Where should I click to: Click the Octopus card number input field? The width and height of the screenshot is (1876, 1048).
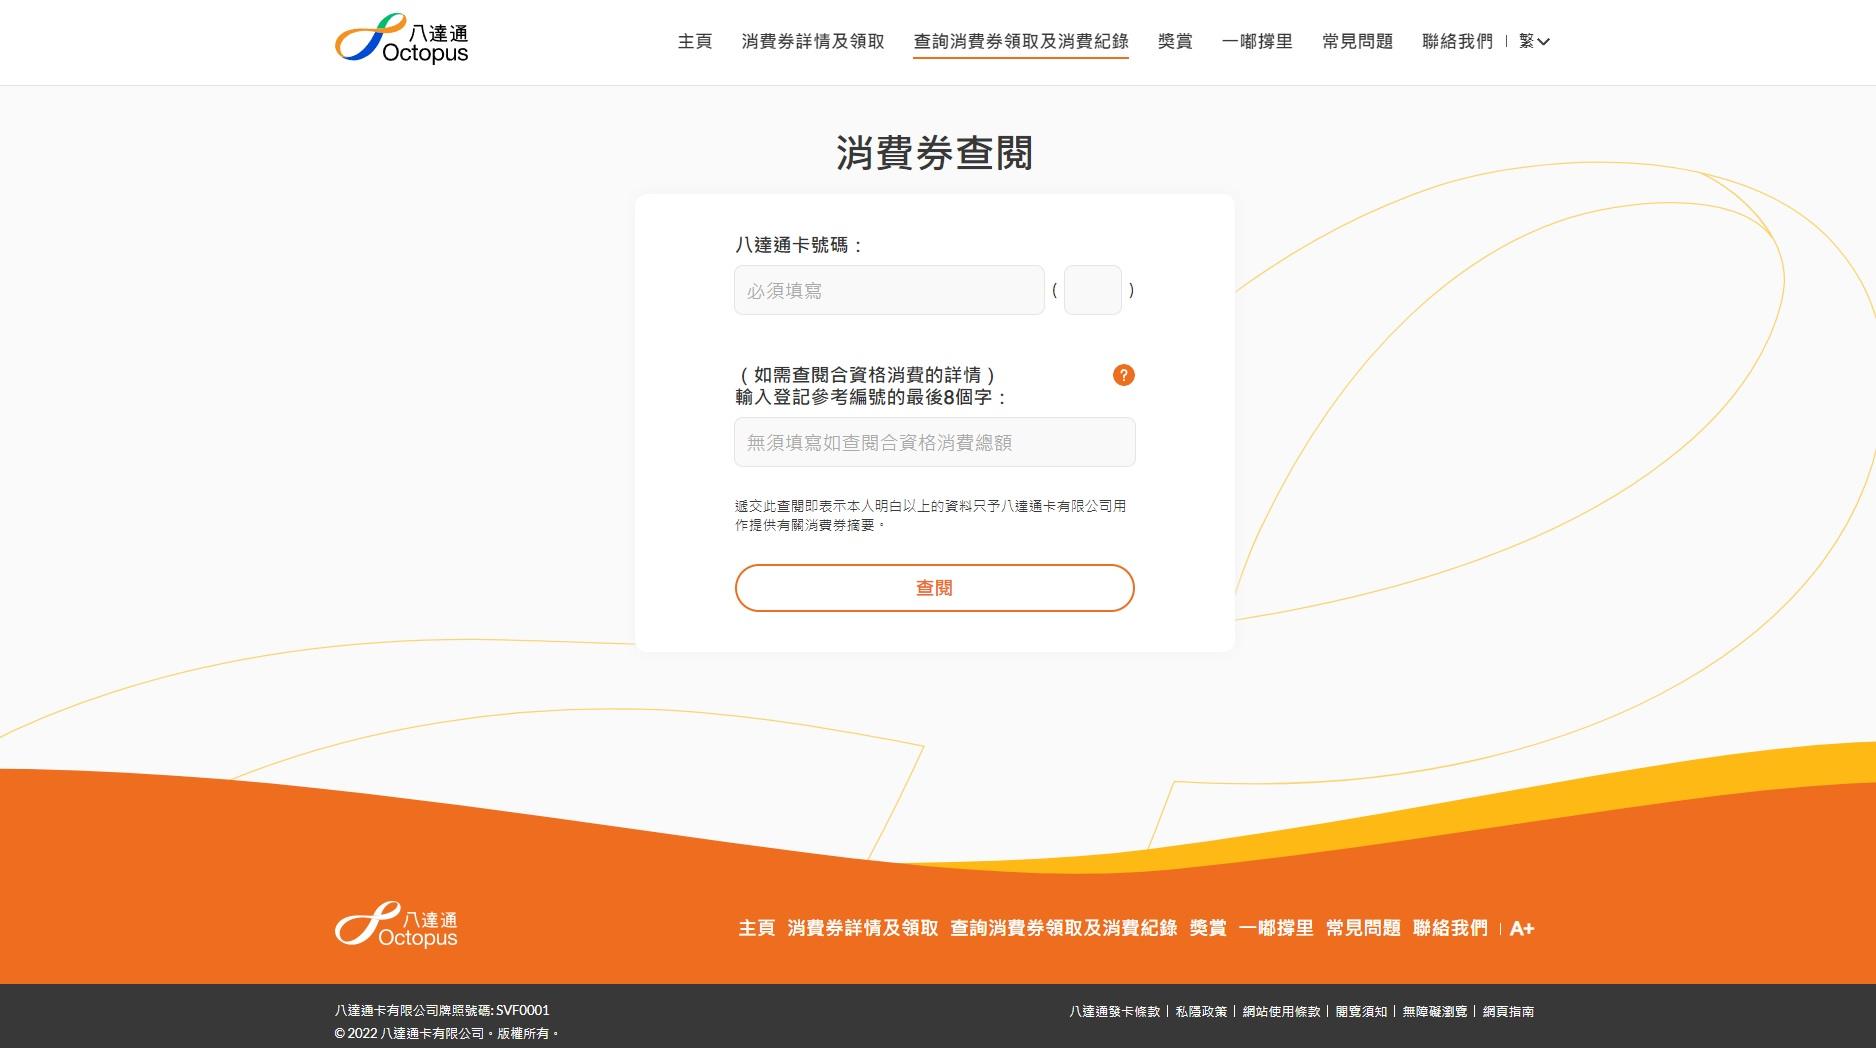point(888,289)
